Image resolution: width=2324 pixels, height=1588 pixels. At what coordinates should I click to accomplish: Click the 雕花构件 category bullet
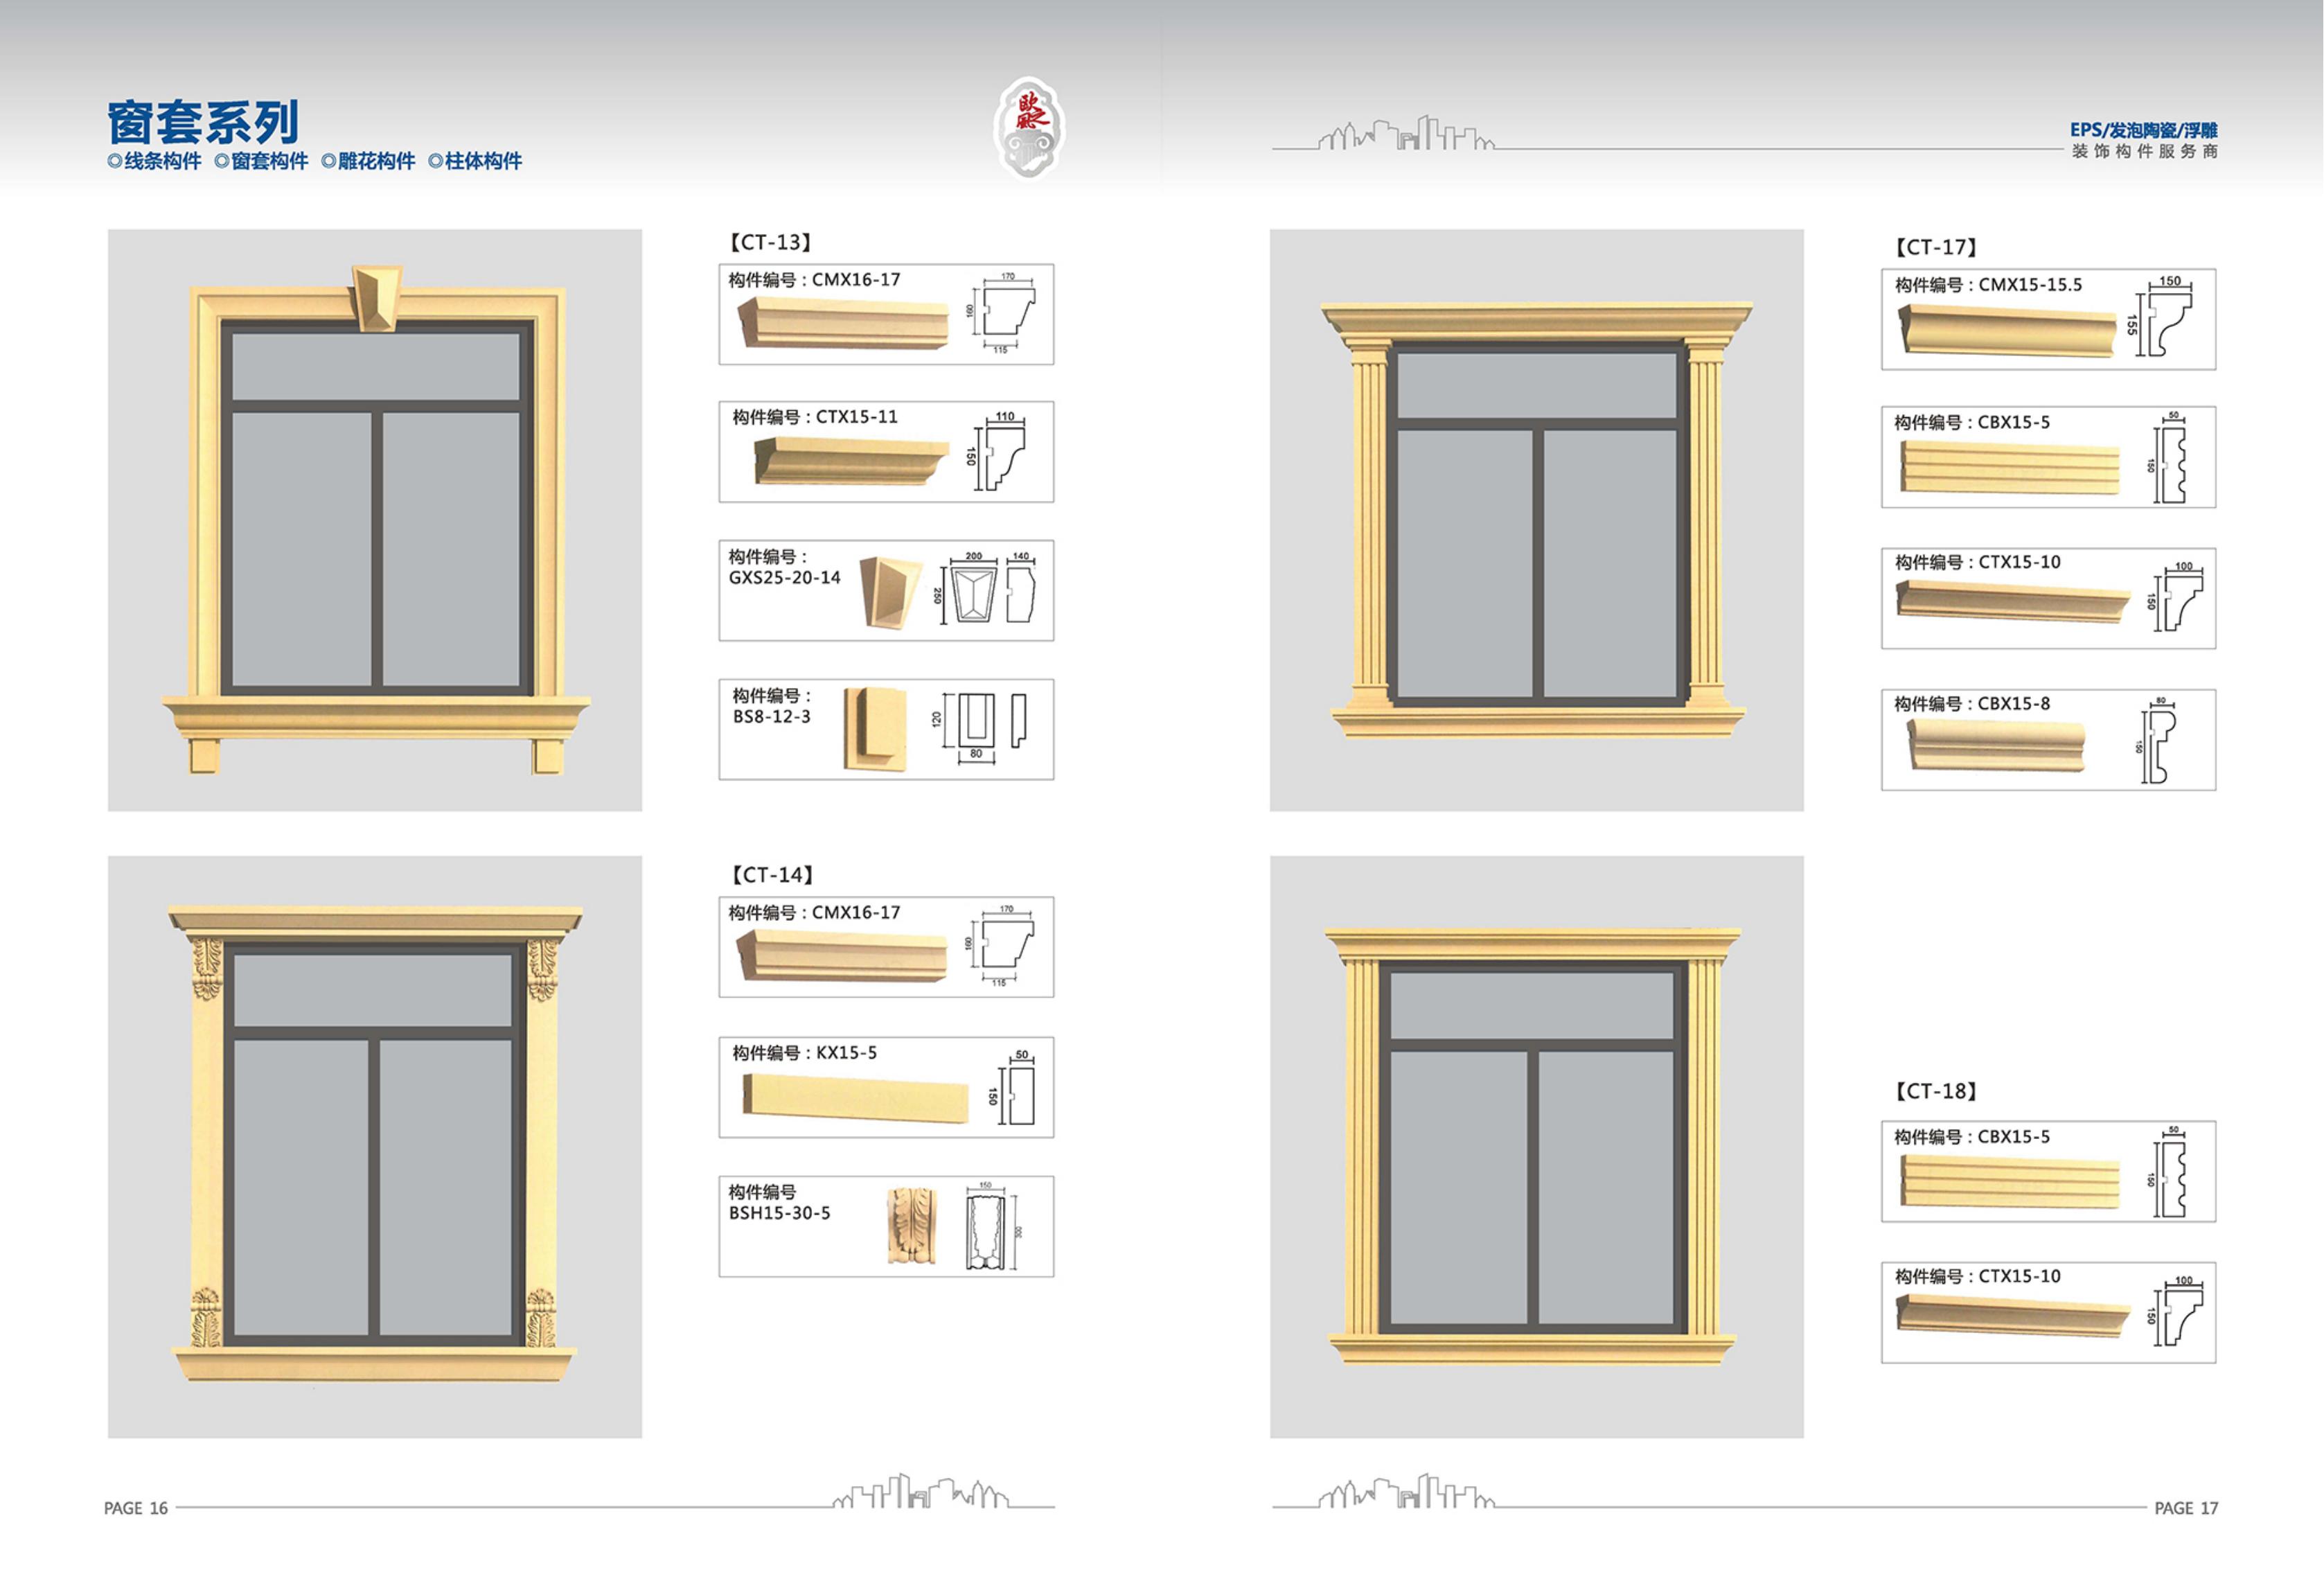(x=368, y=161)
